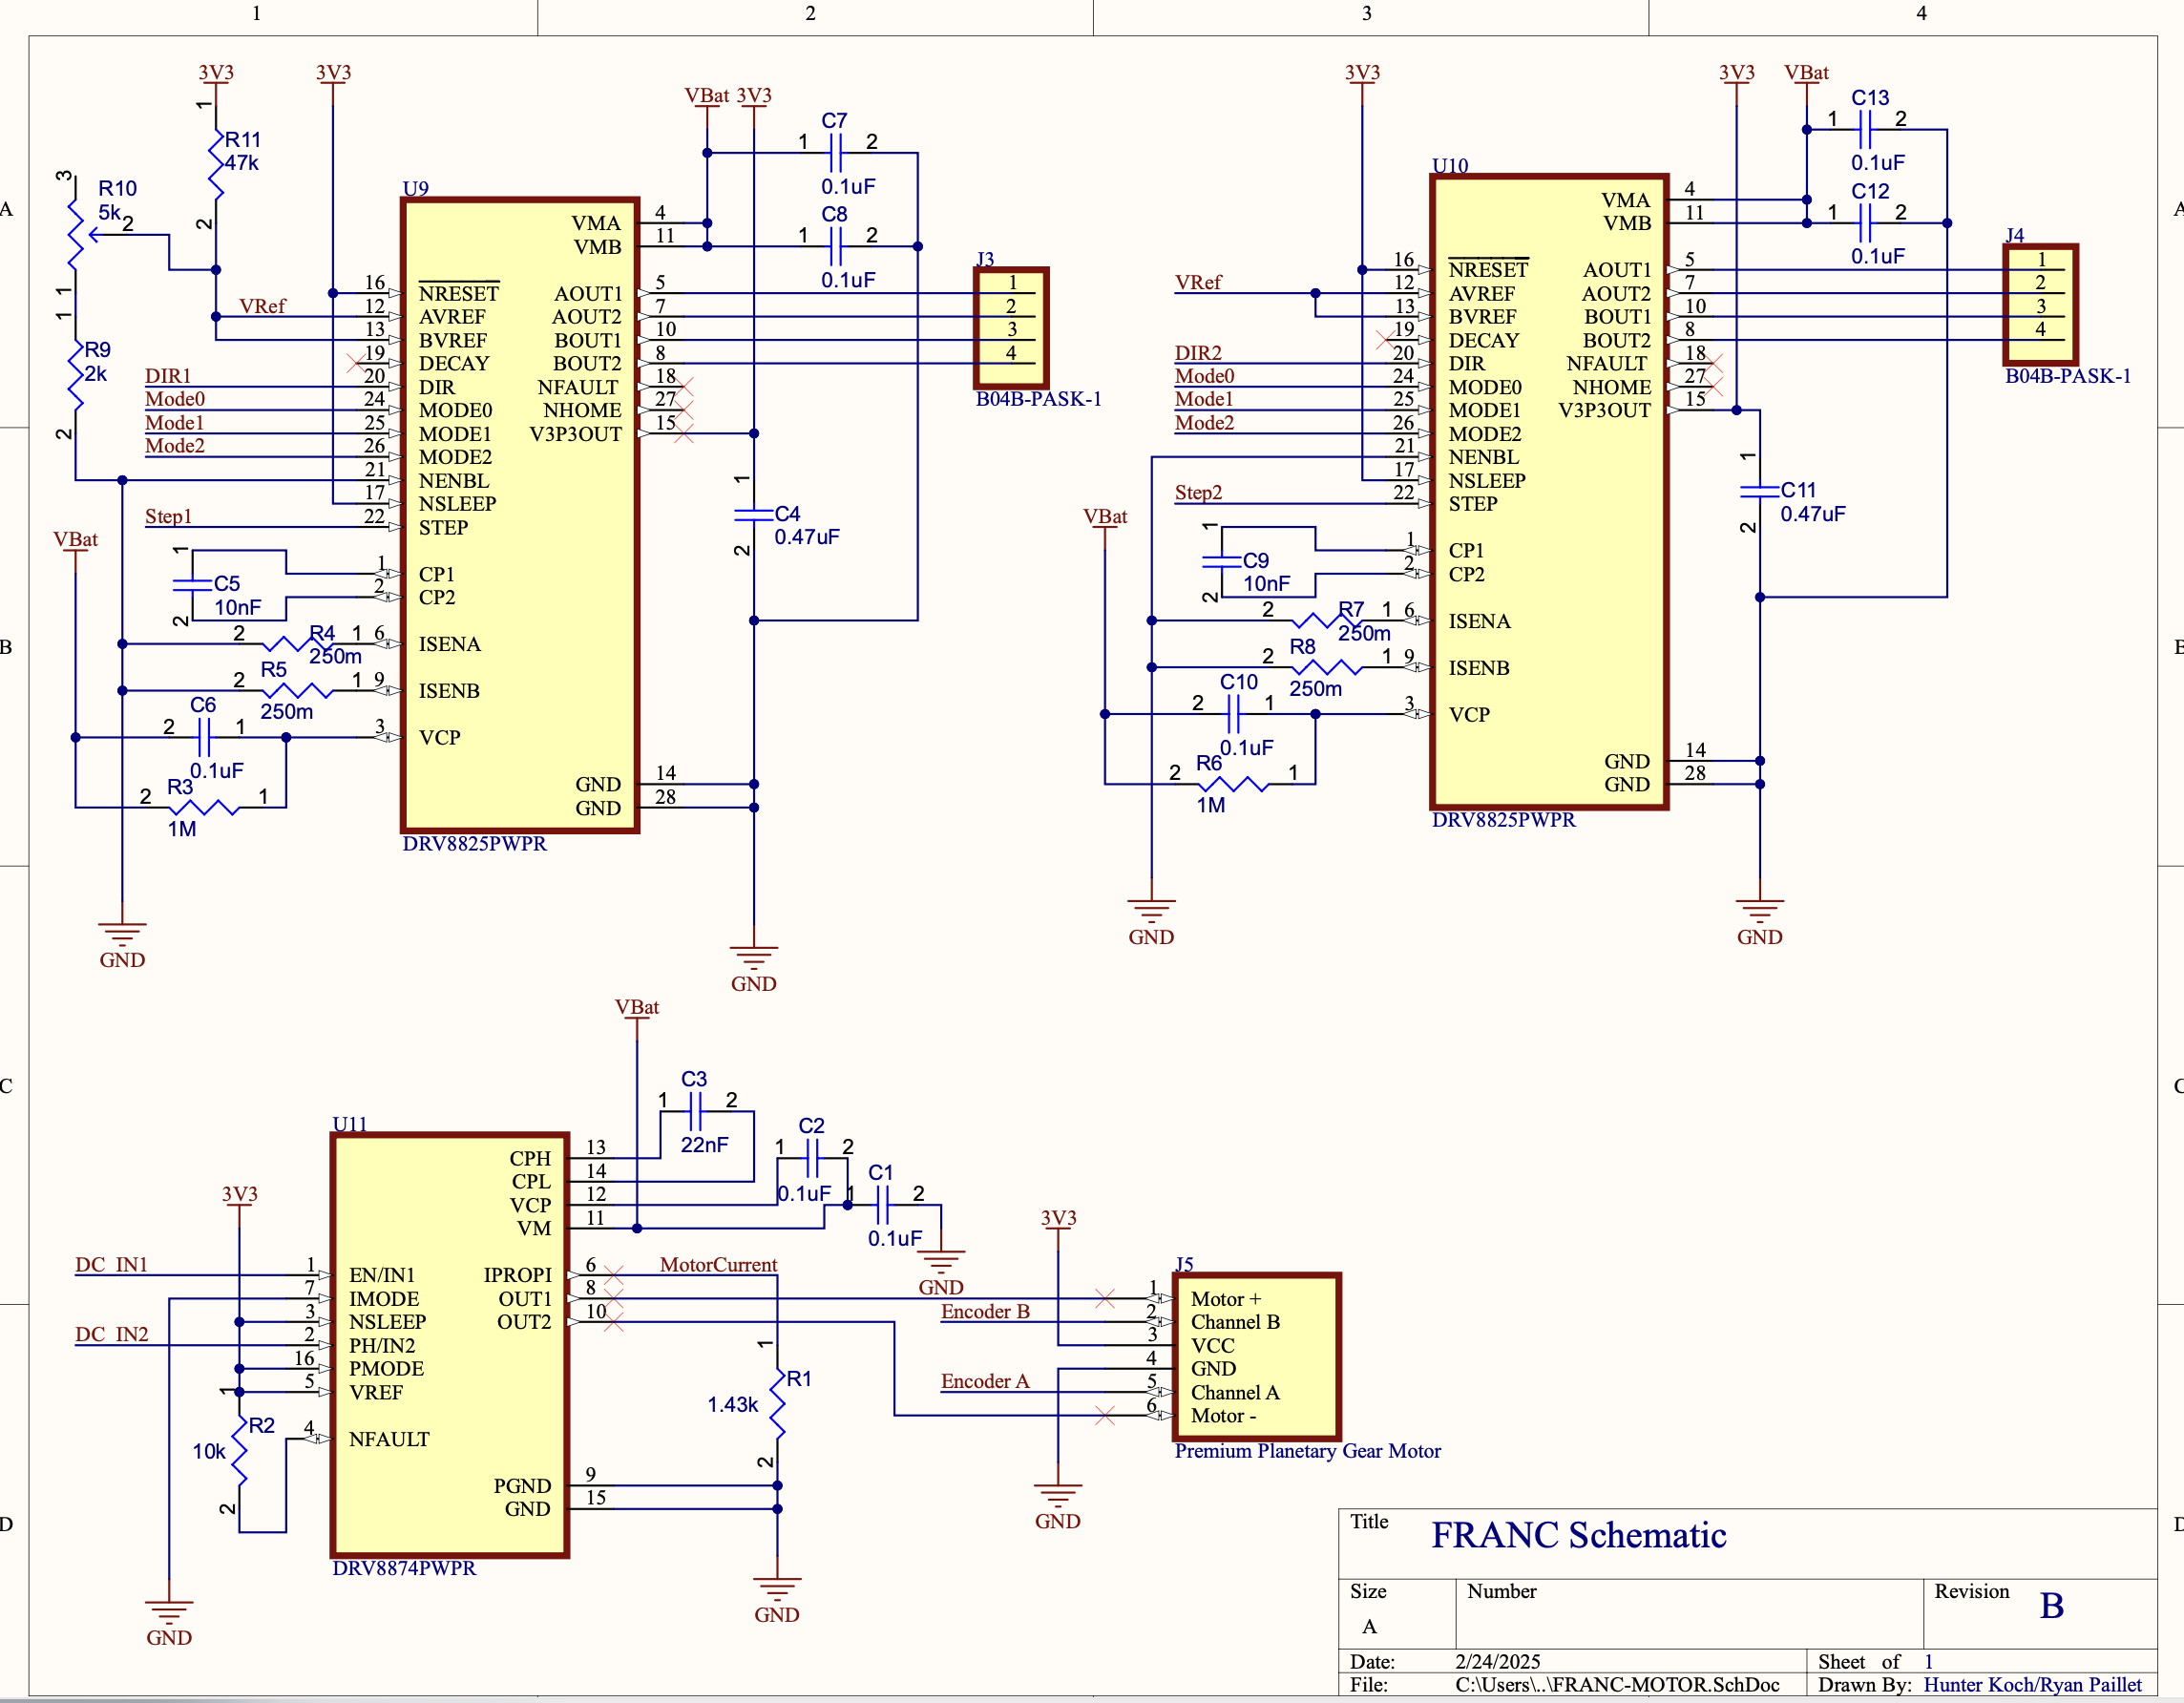This screenshot has width=2184, height=1703.
Task: Select the C4 0.47uF capacitor symbol
Action: pos(753,515)
